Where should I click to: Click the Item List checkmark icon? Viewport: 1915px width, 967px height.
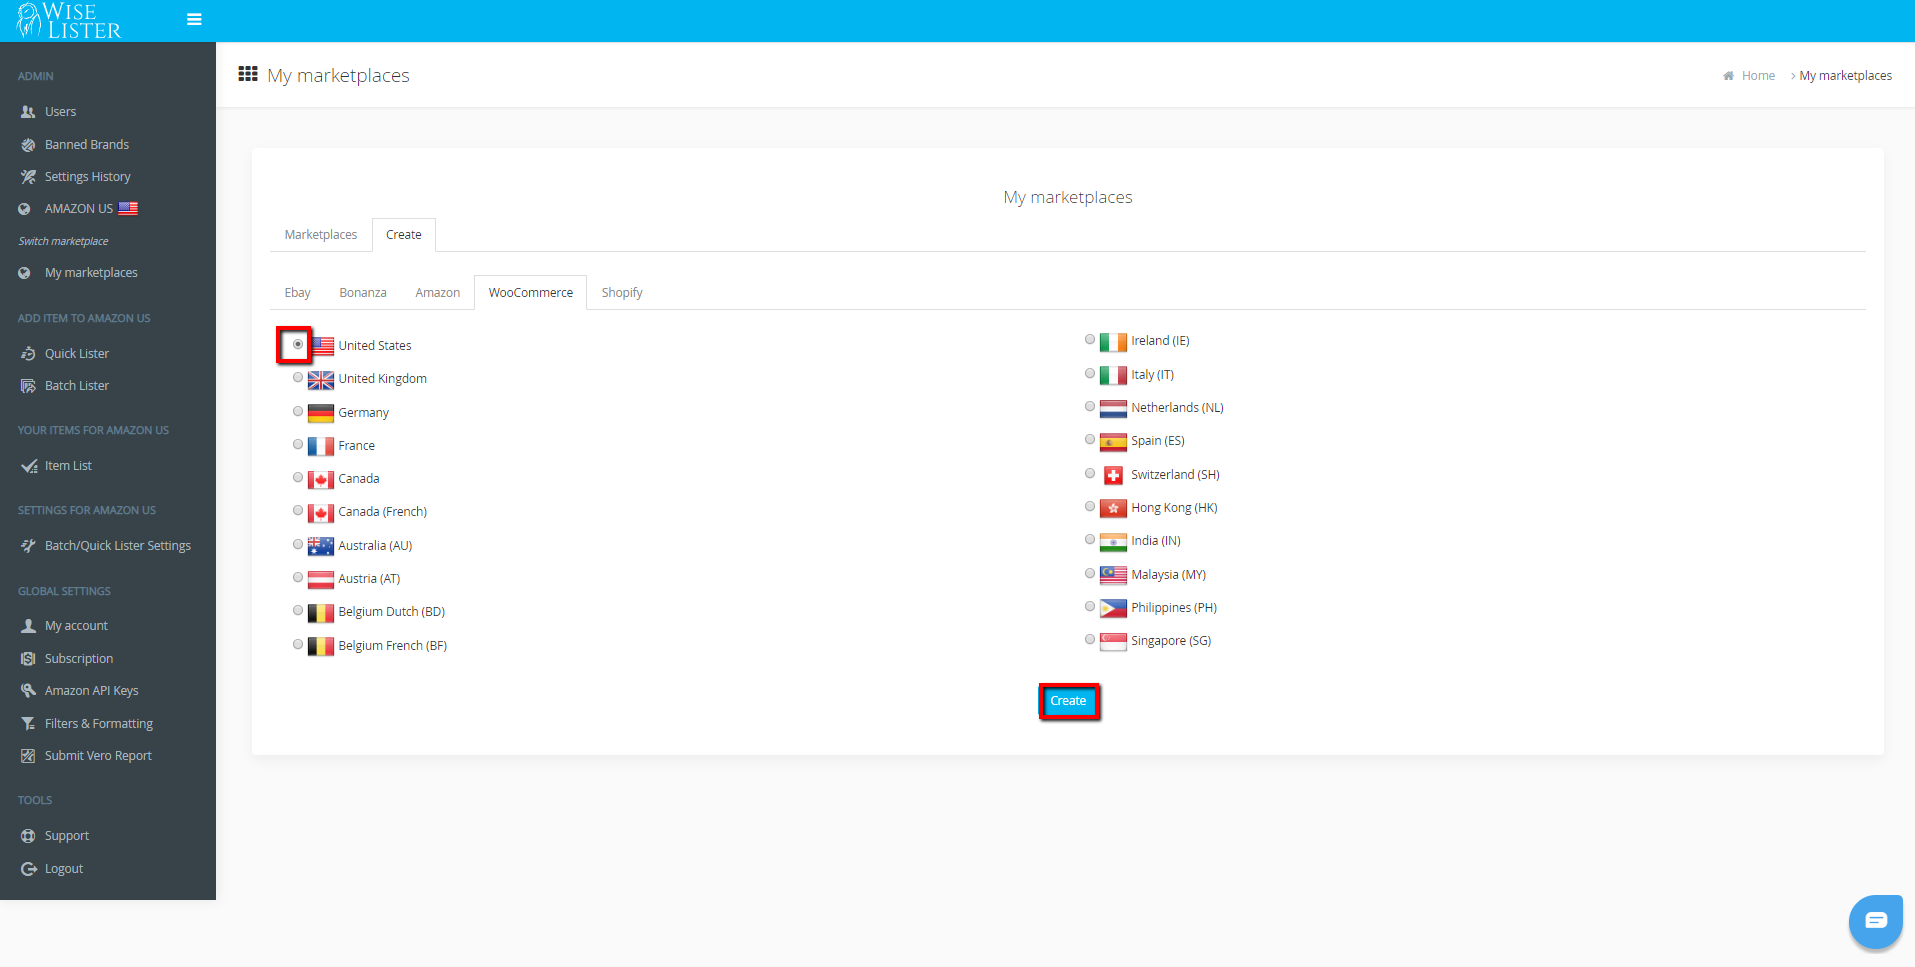[29, 466]
